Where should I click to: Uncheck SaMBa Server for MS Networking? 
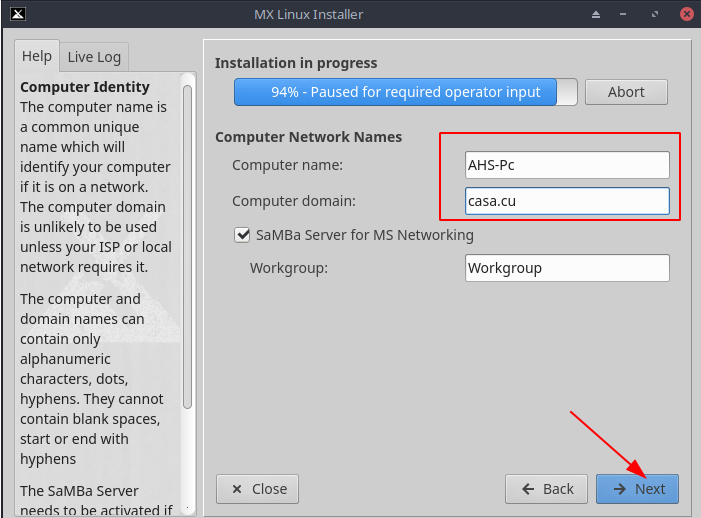pos(242,235)
